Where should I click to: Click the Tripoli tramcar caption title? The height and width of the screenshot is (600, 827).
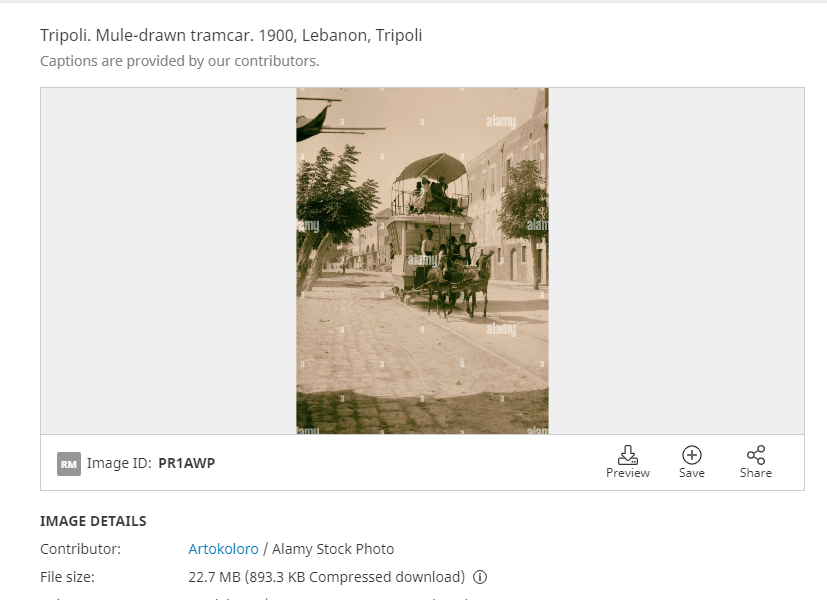click(231, 35)
